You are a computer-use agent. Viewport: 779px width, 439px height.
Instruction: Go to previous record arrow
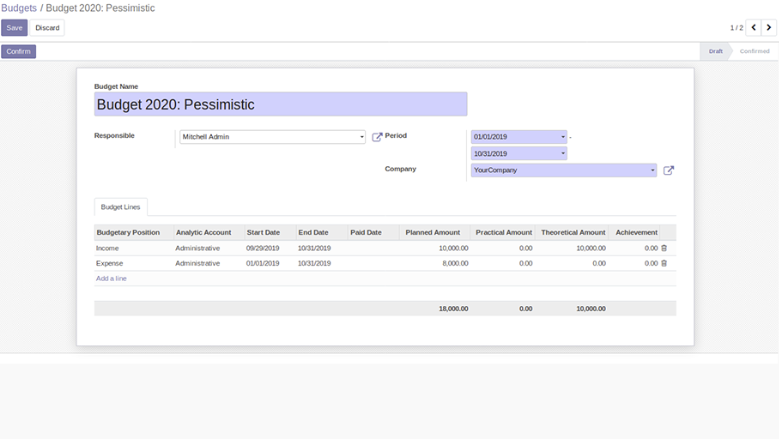[754, 28]
